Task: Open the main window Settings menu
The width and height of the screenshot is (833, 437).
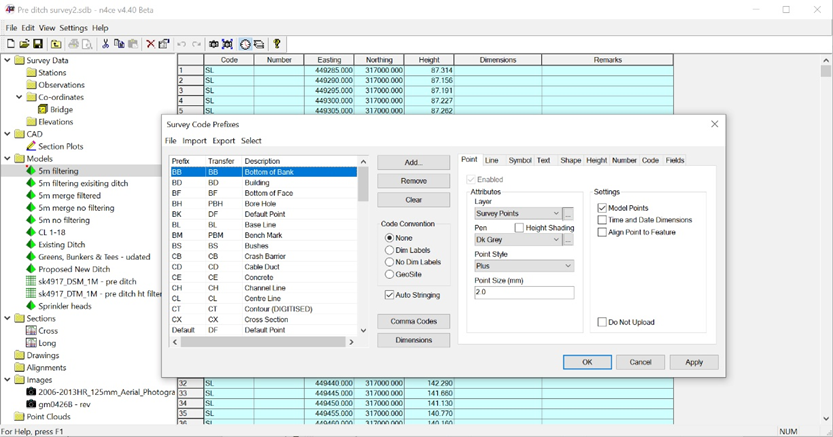Action: tap(73, 28)
